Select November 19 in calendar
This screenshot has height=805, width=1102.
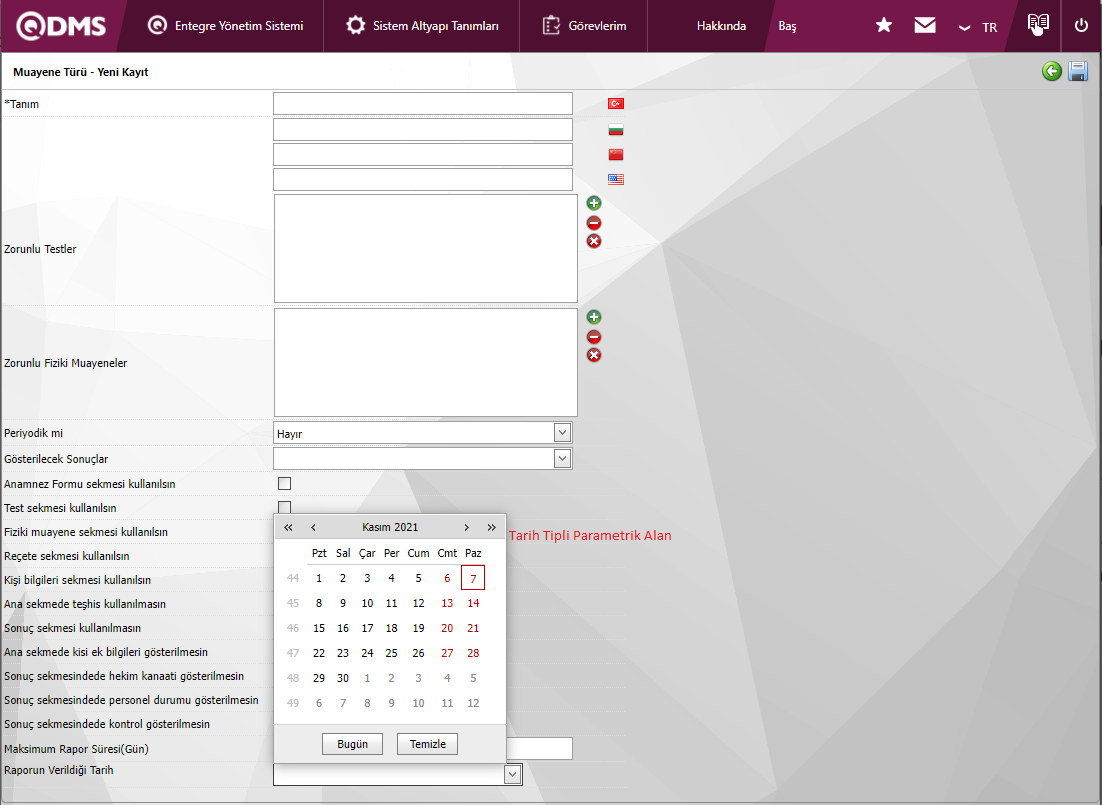tap(418, 628)
